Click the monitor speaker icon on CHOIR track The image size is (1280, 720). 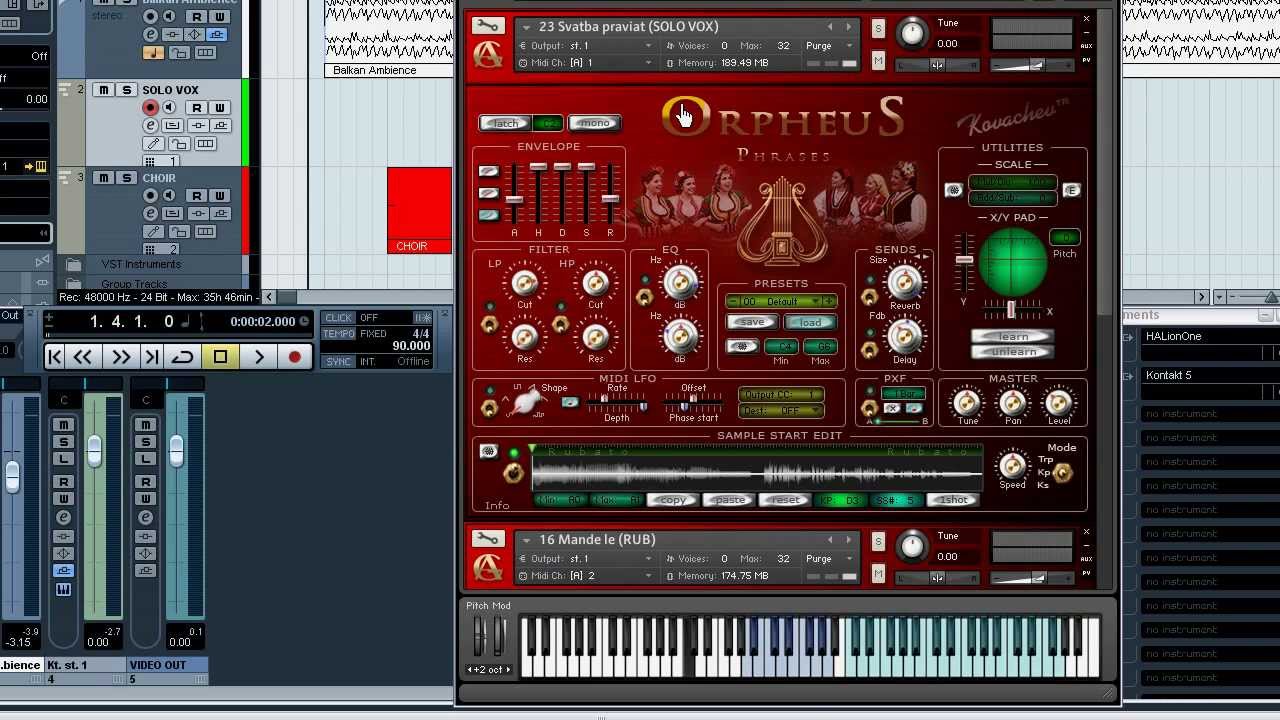pyautogui.click(x=169, y=196)
